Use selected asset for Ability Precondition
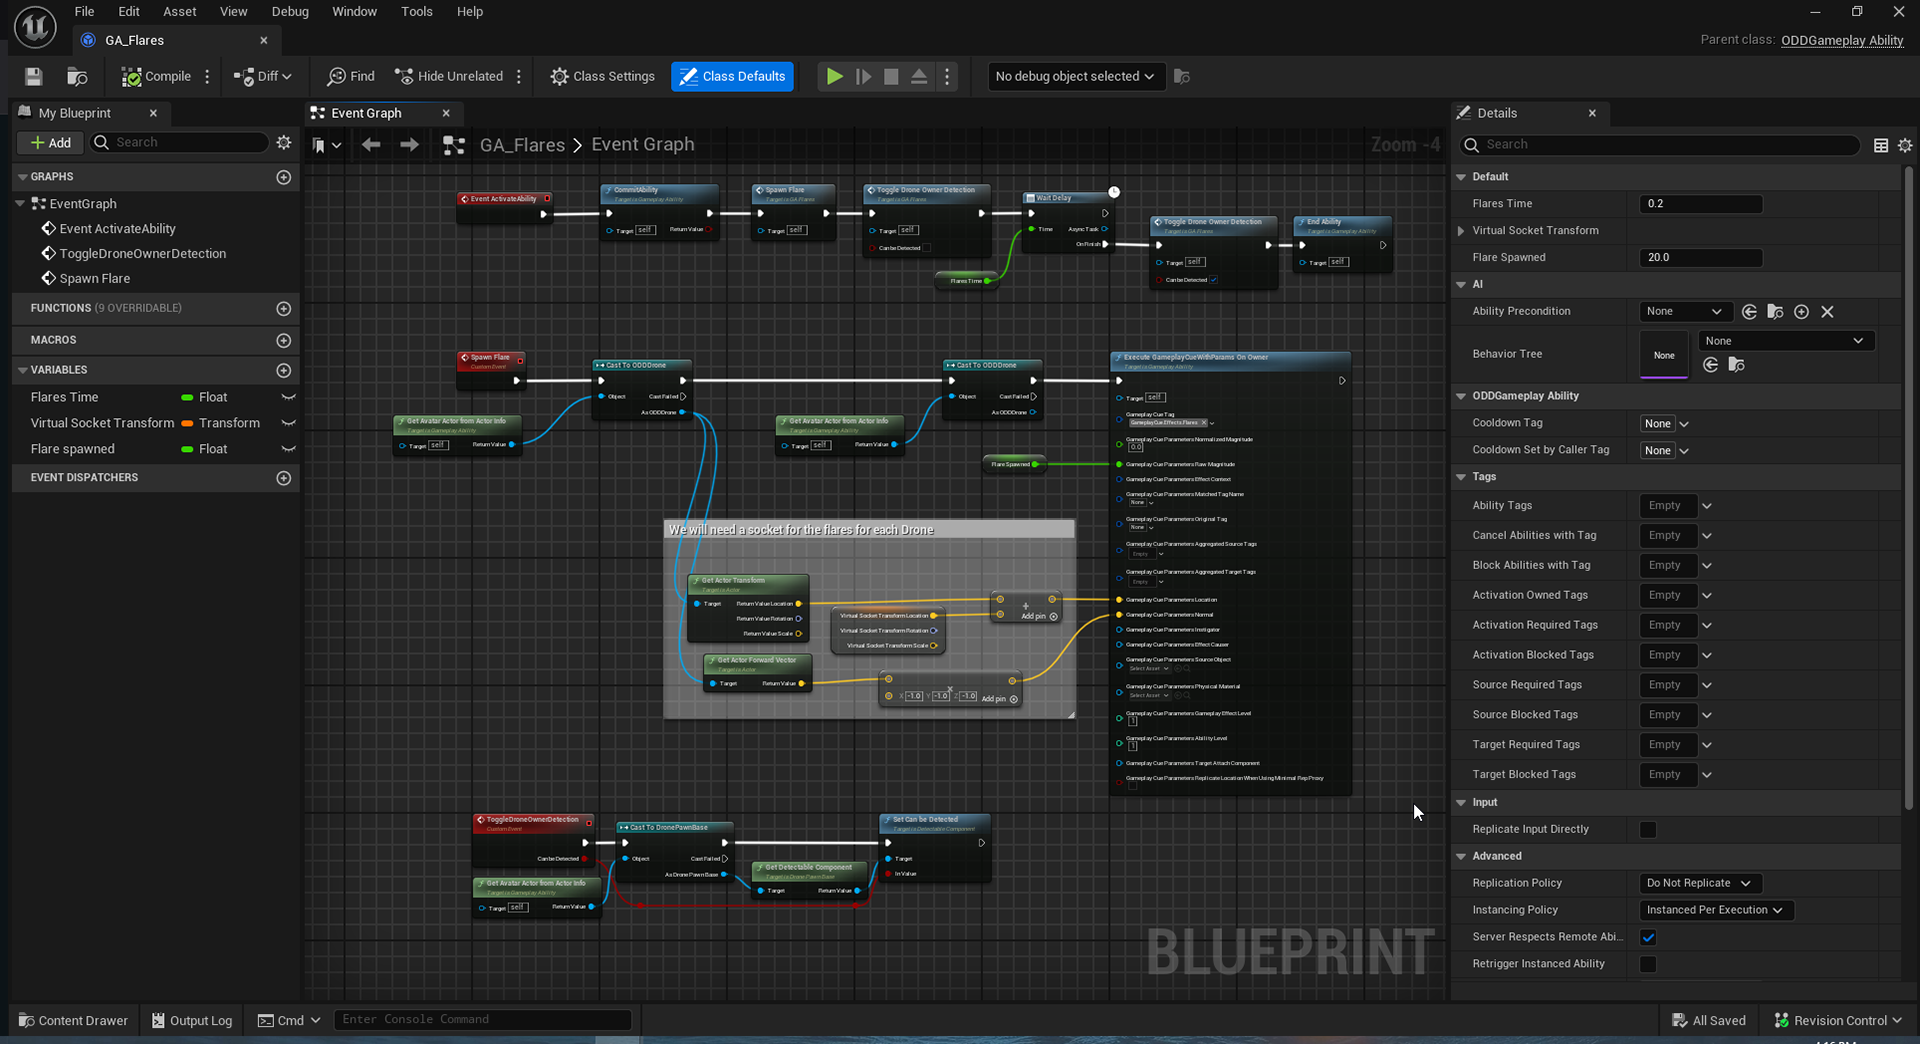The image size is (1920, 1044). coord(1749,312)
